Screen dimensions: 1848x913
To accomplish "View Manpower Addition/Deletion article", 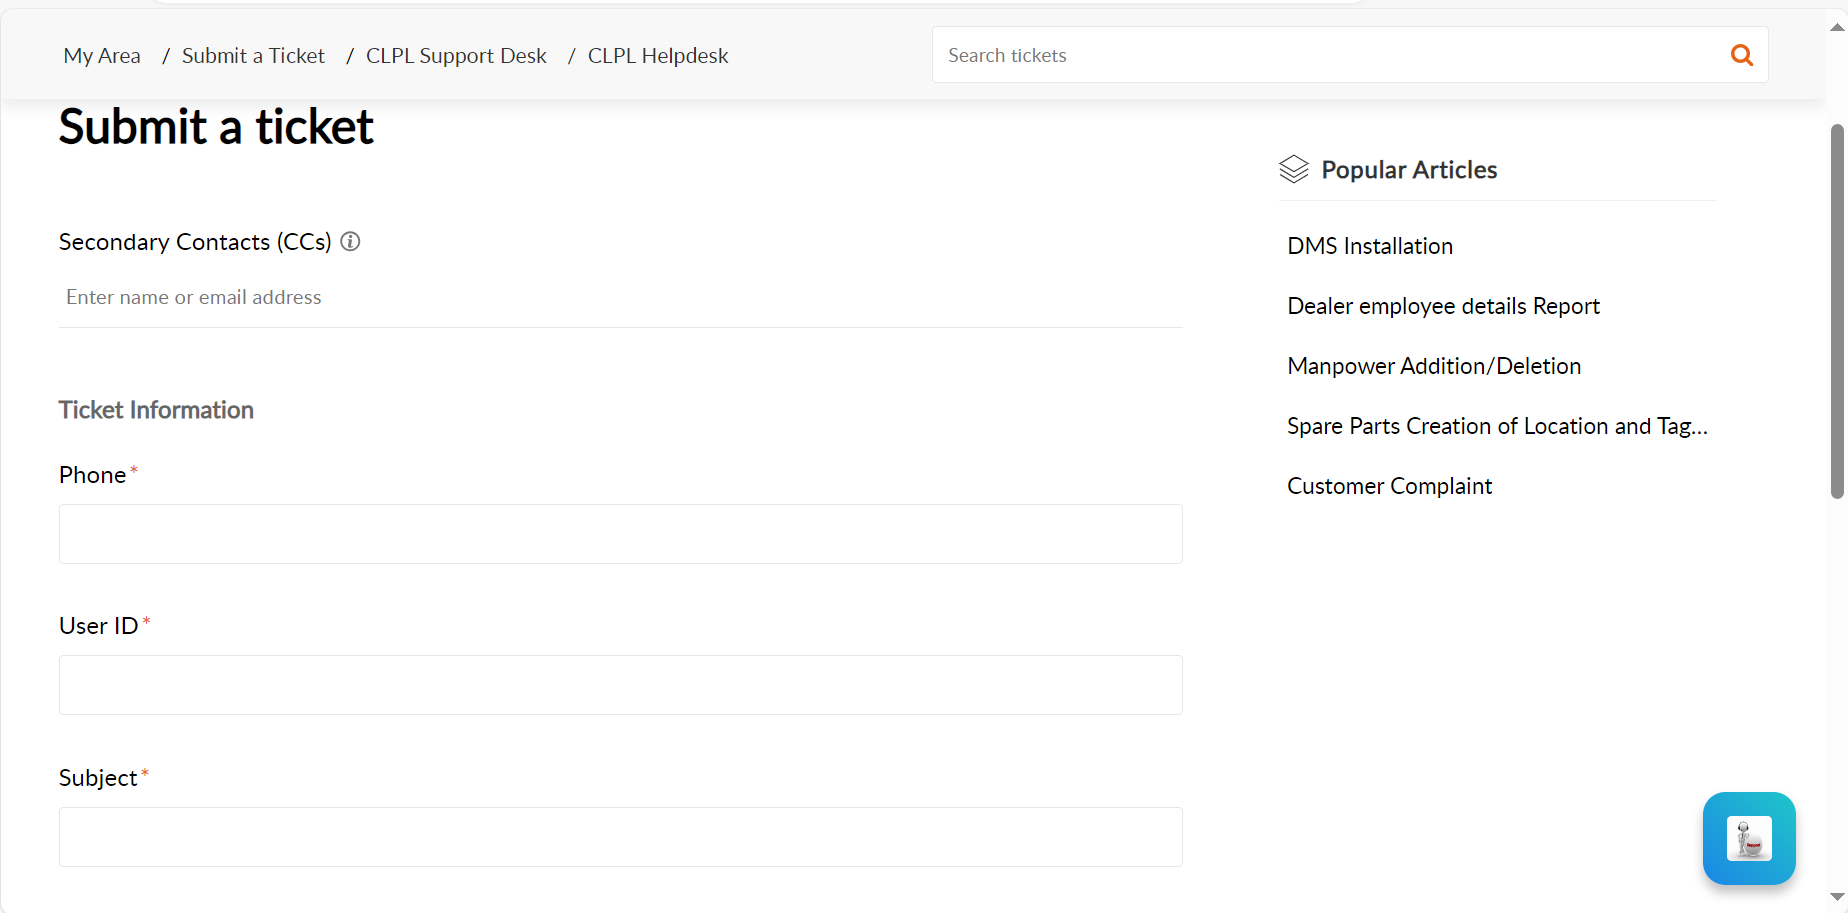I will [x=1434, y=366].
